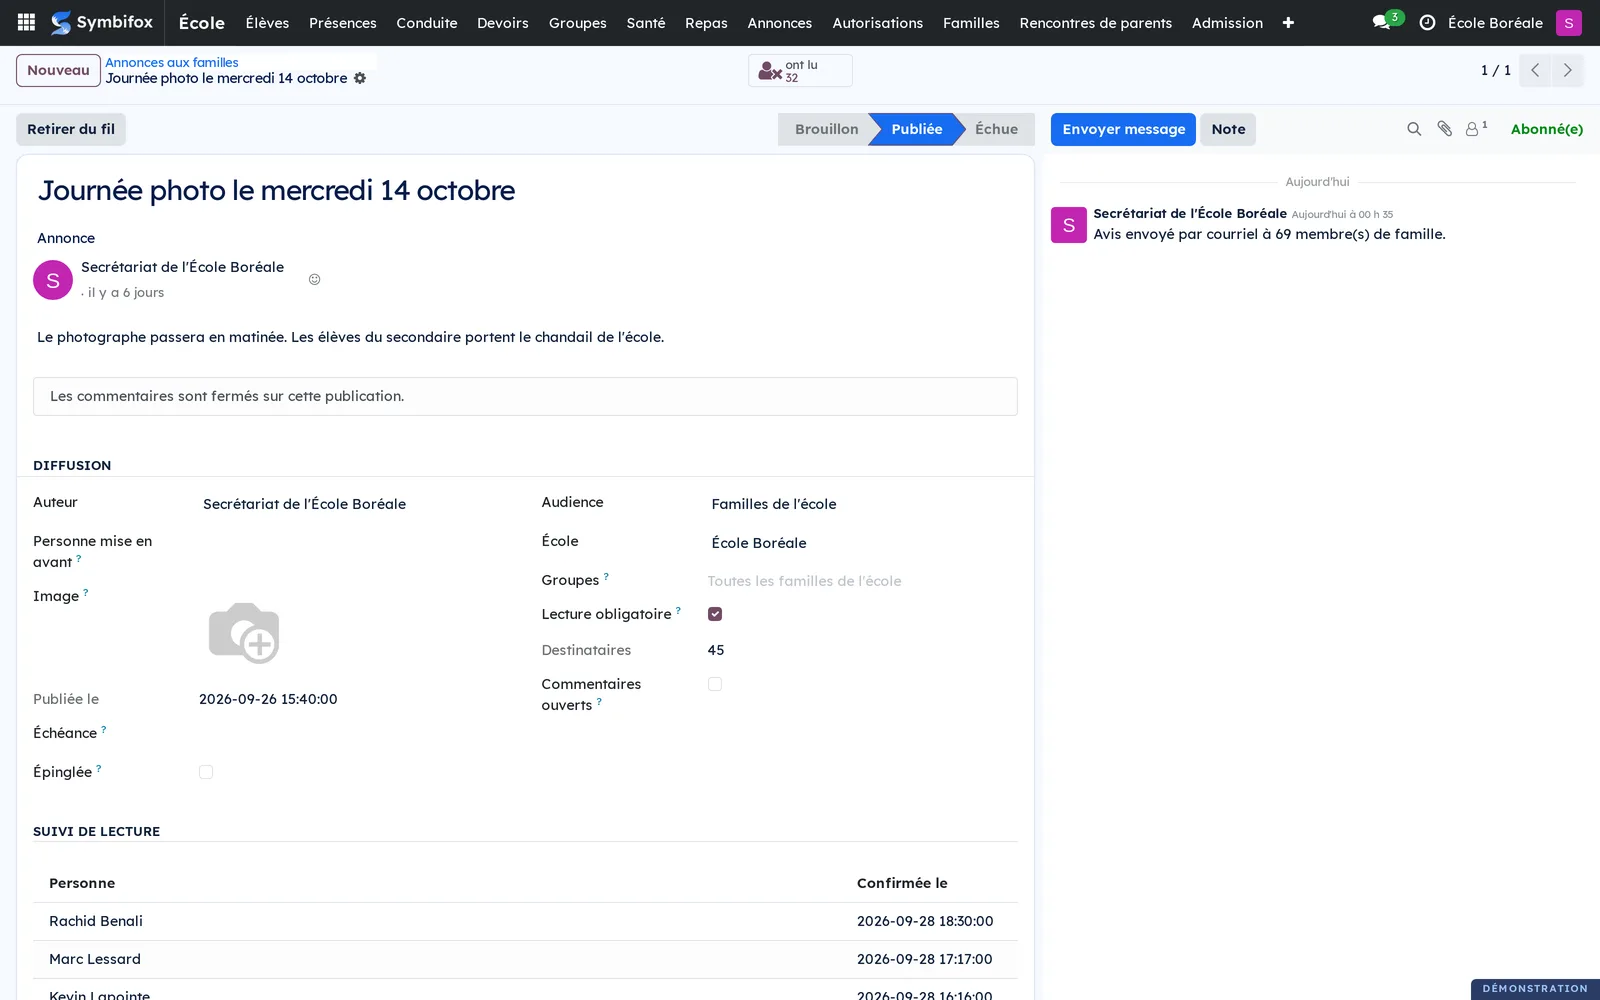Open Rencontres de parents menu
The width and height of the screenshot is (1600, 1000).
coord(1096,23)
